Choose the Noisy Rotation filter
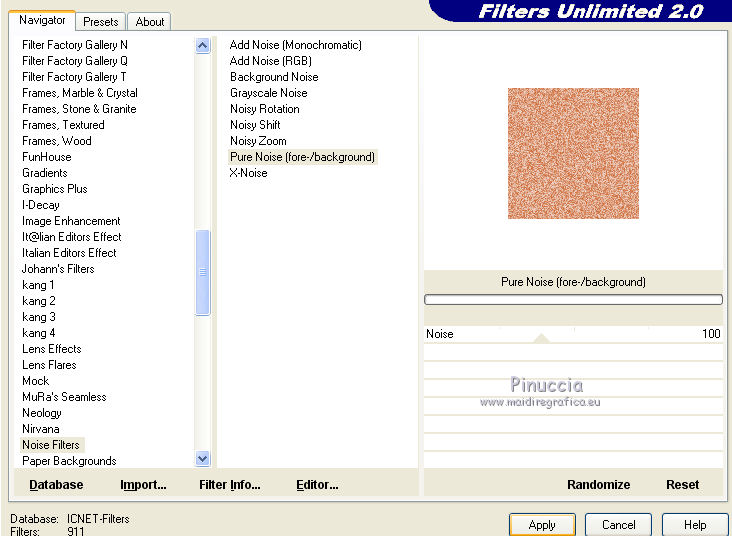 point(265,109)
